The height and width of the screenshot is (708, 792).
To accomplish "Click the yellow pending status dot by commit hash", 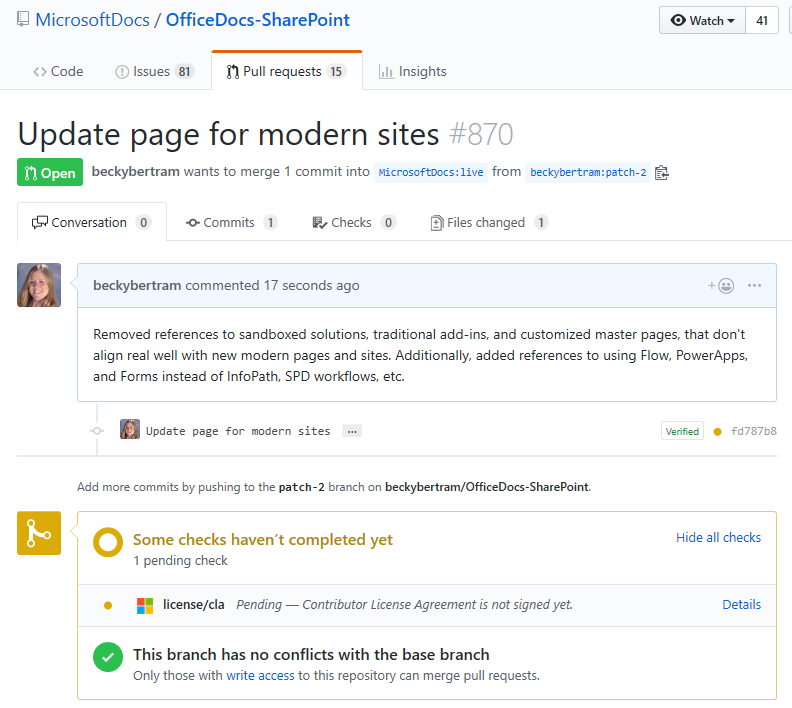I will (717, 432).
